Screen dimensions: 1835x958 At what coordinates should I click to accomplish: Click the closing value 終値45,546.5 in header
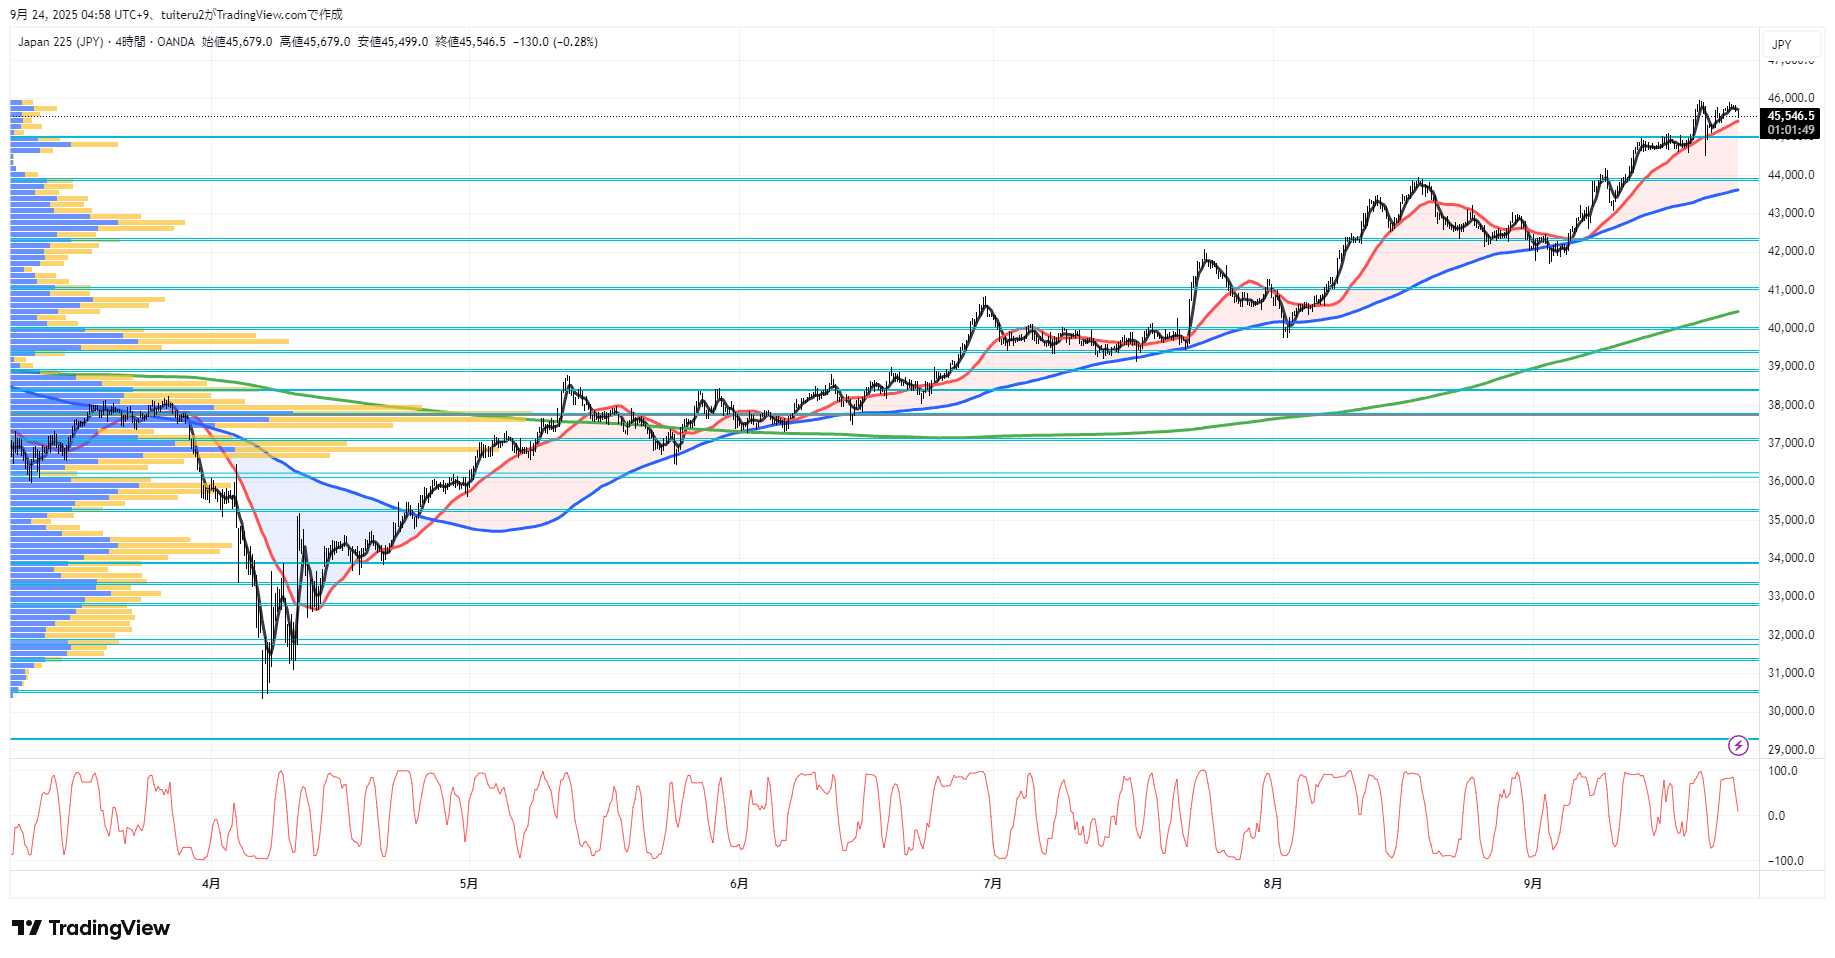point(470,42)
